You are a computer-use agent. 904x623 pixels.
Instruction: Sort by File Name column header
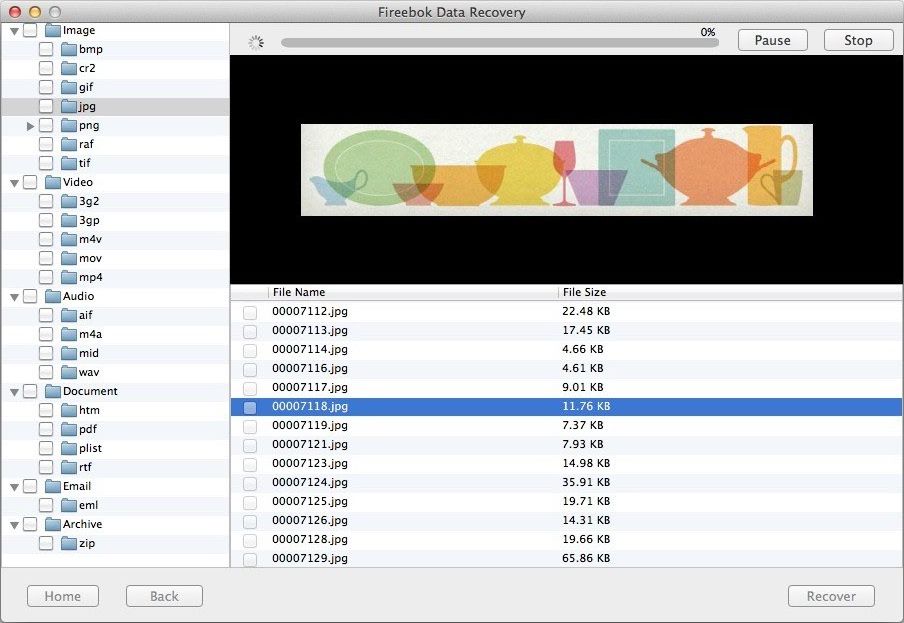[x=413, y=292]
